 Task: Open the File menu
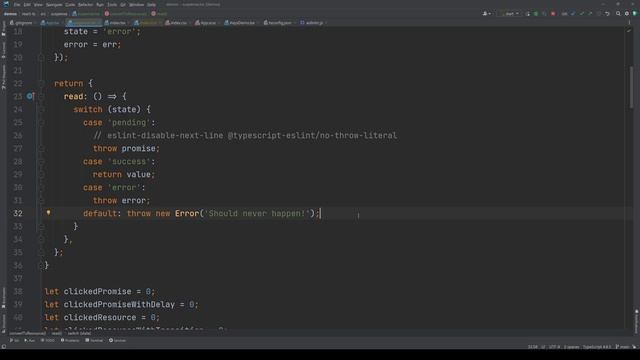point(17,4)
